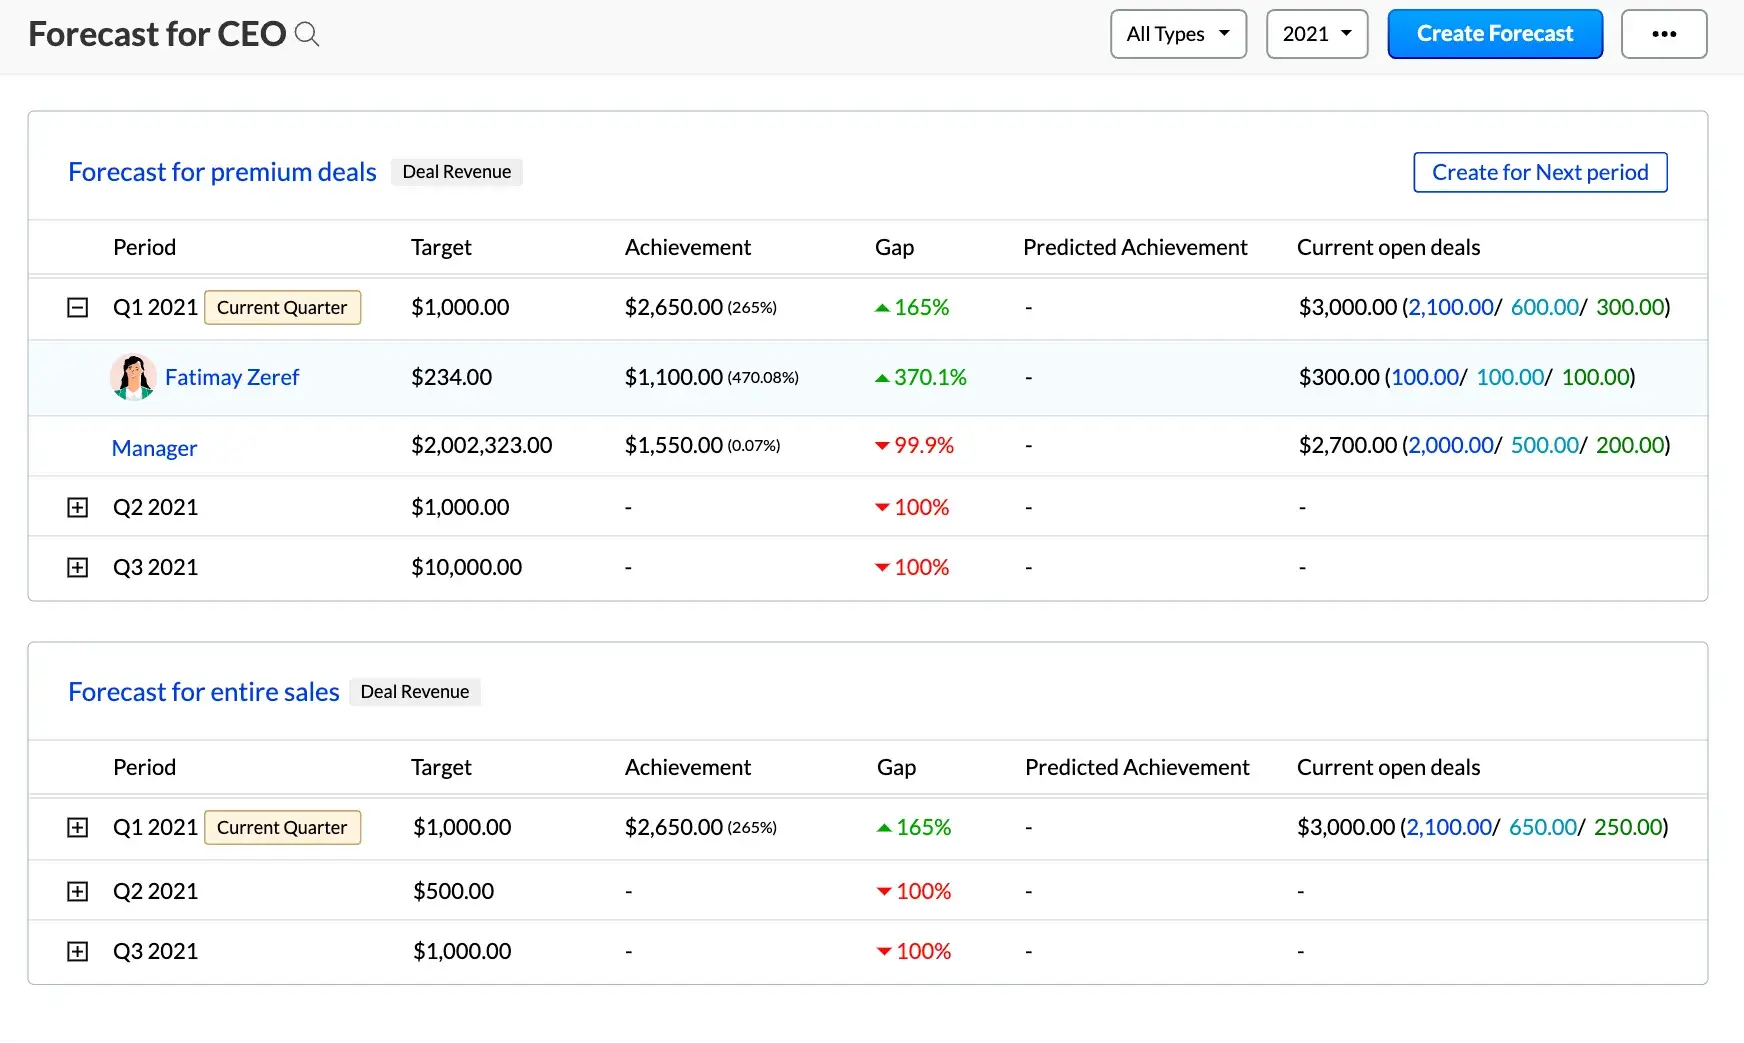Open Forecast for premium deals title link
Screen dimensions: 1744x1044
coord(222,172)
